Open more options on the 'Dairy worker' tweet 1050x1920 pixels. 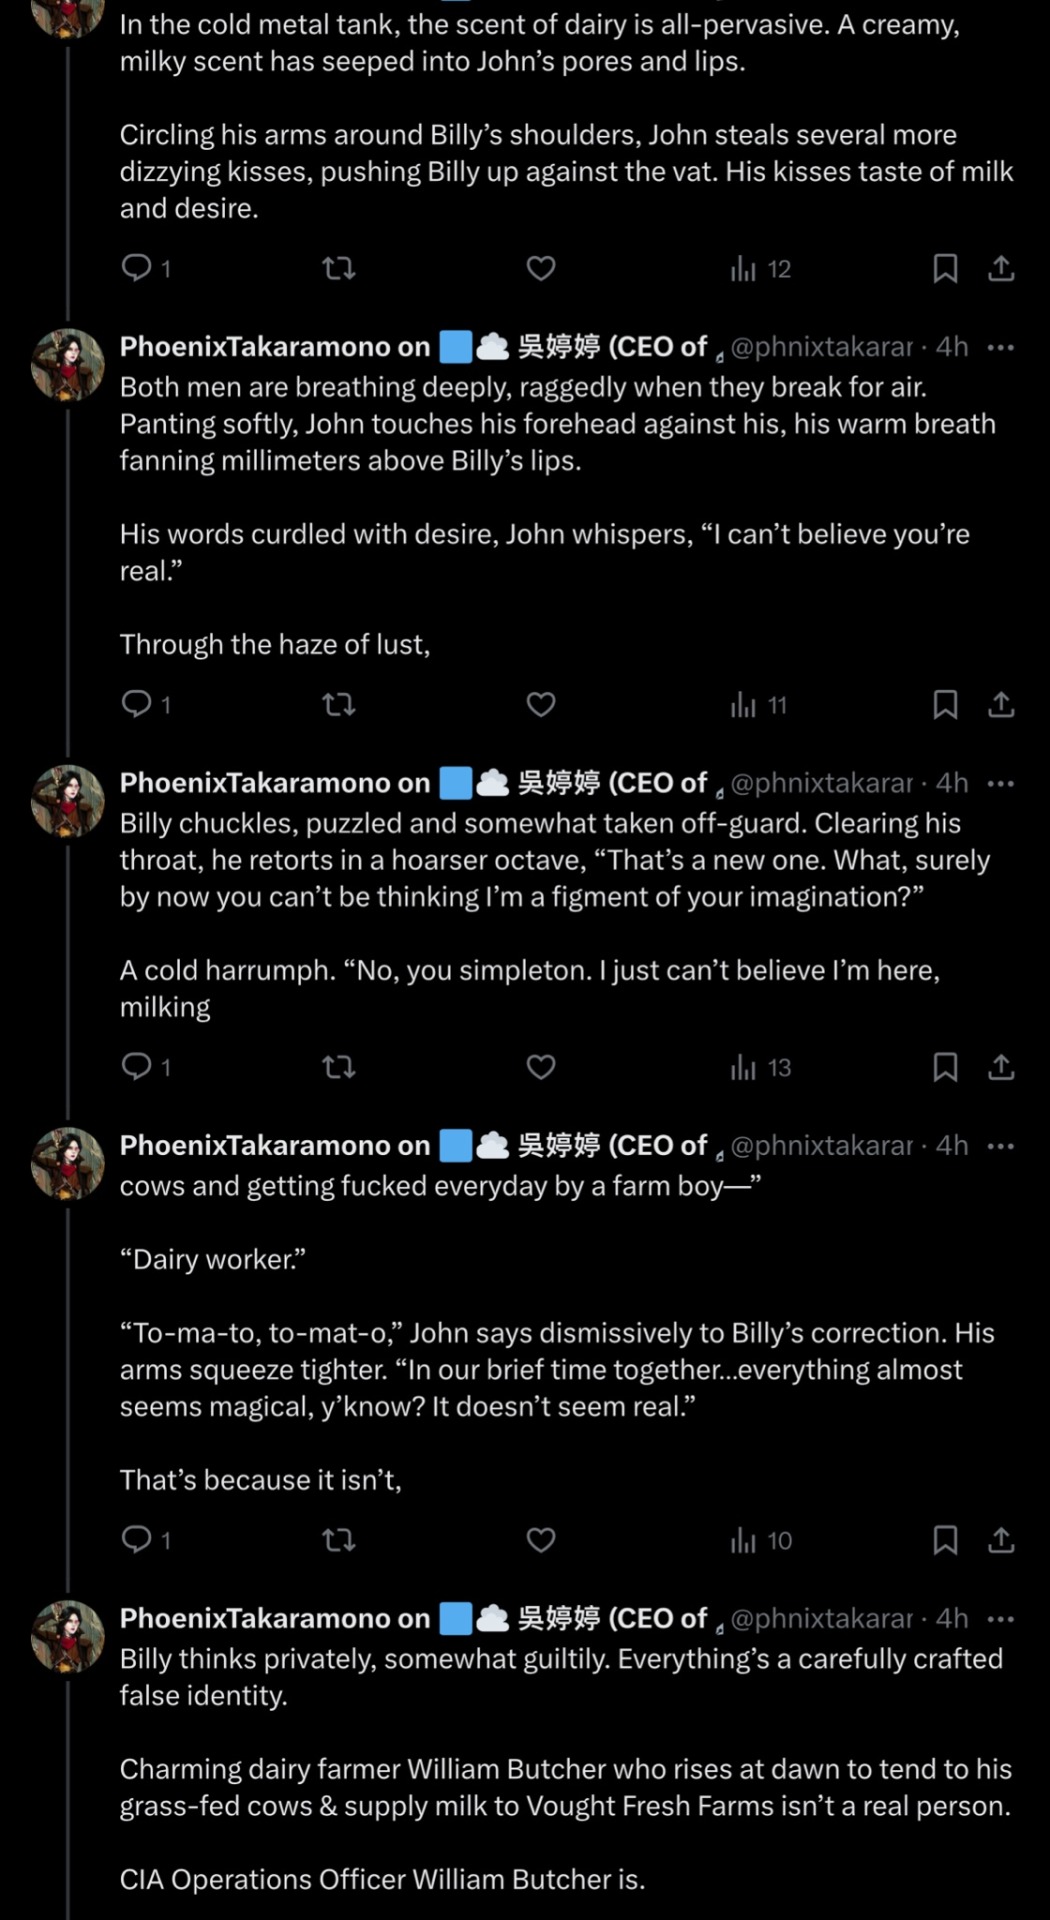point(1000,1146)
